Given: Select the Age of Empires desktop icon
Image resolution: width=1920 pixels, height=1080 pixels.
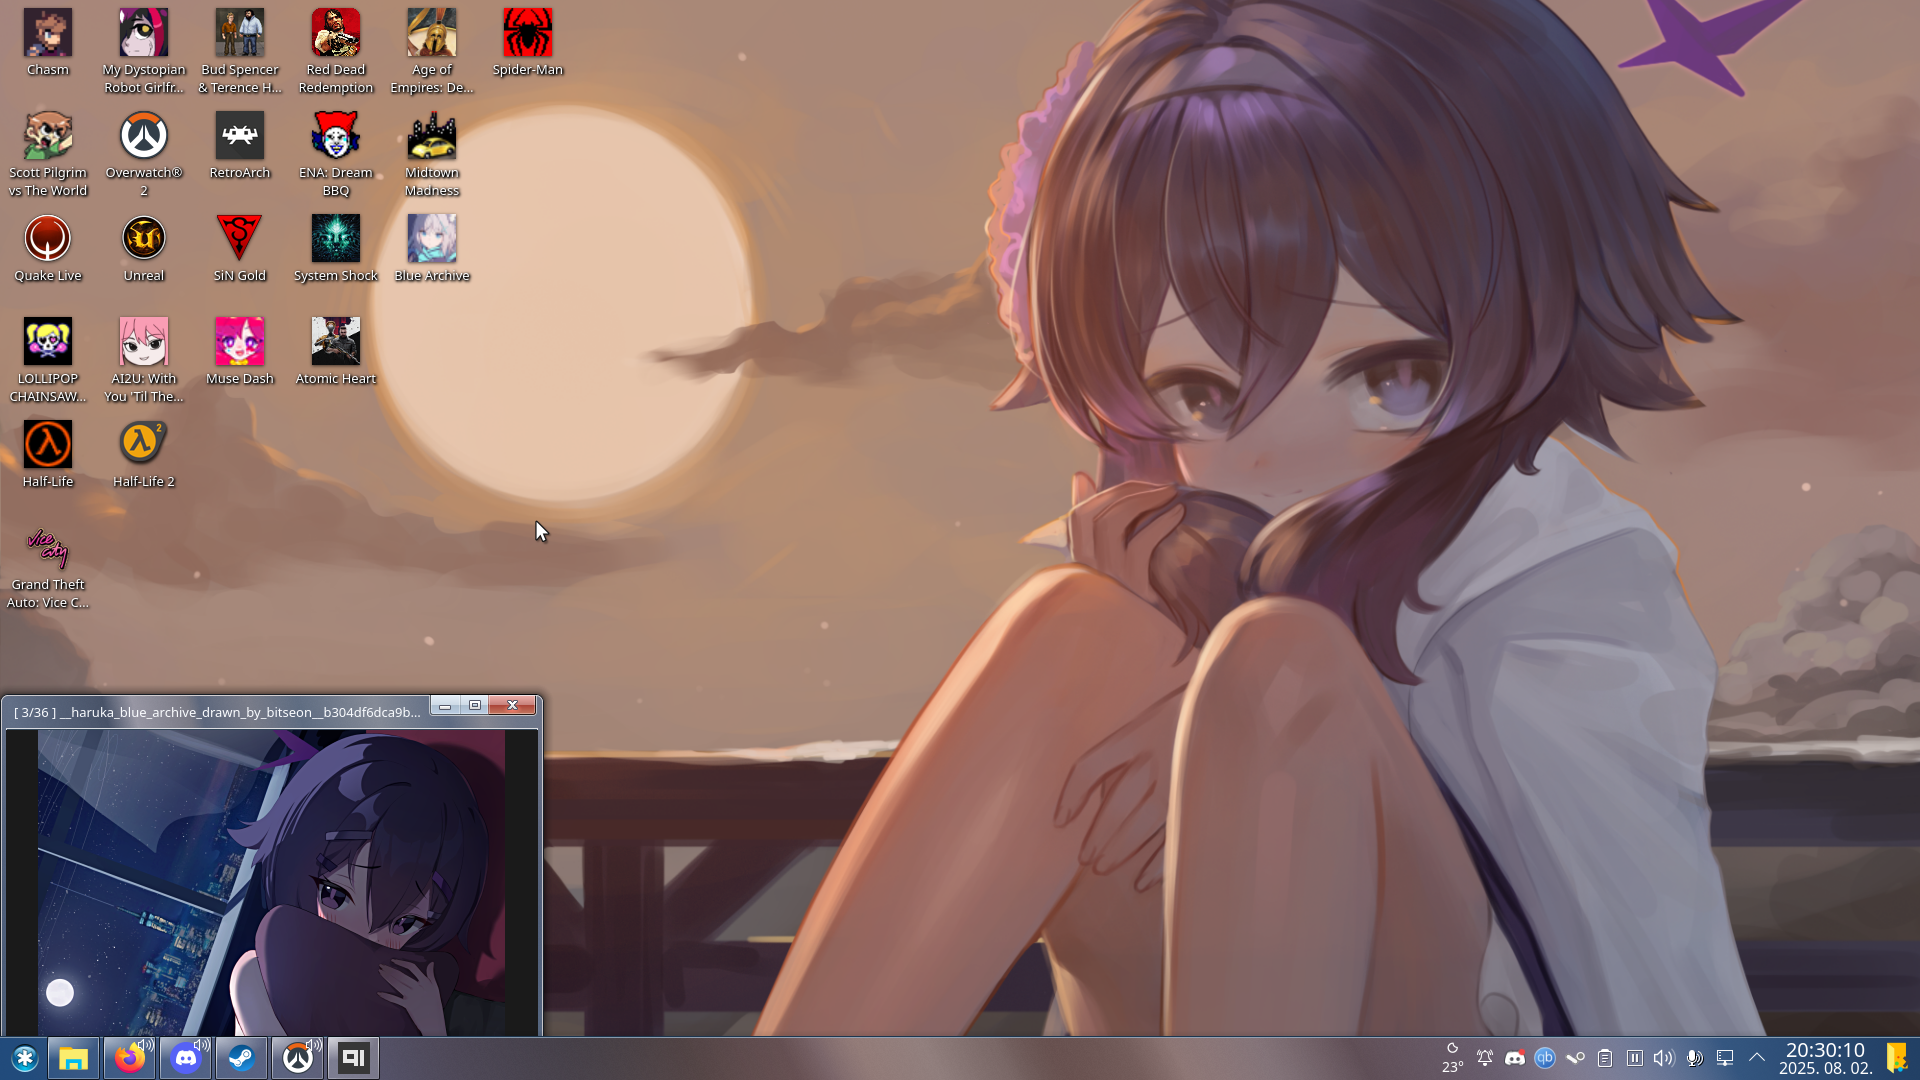Looking at the screenshot, I should (432, 52).
